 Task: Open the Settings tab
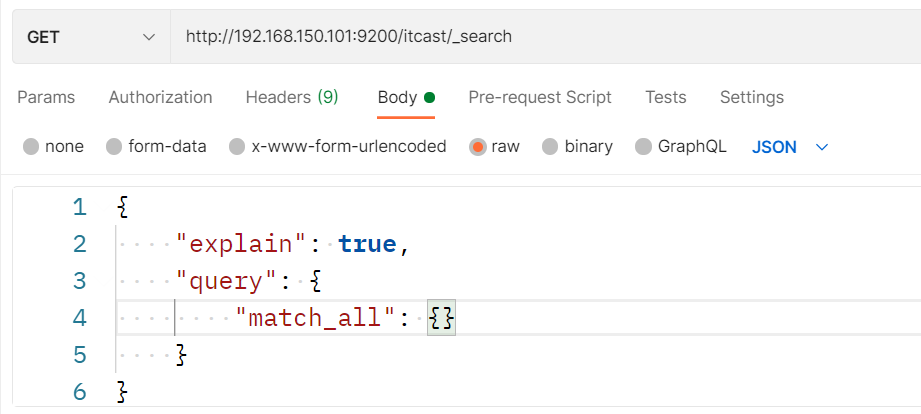tap(752, 97)
